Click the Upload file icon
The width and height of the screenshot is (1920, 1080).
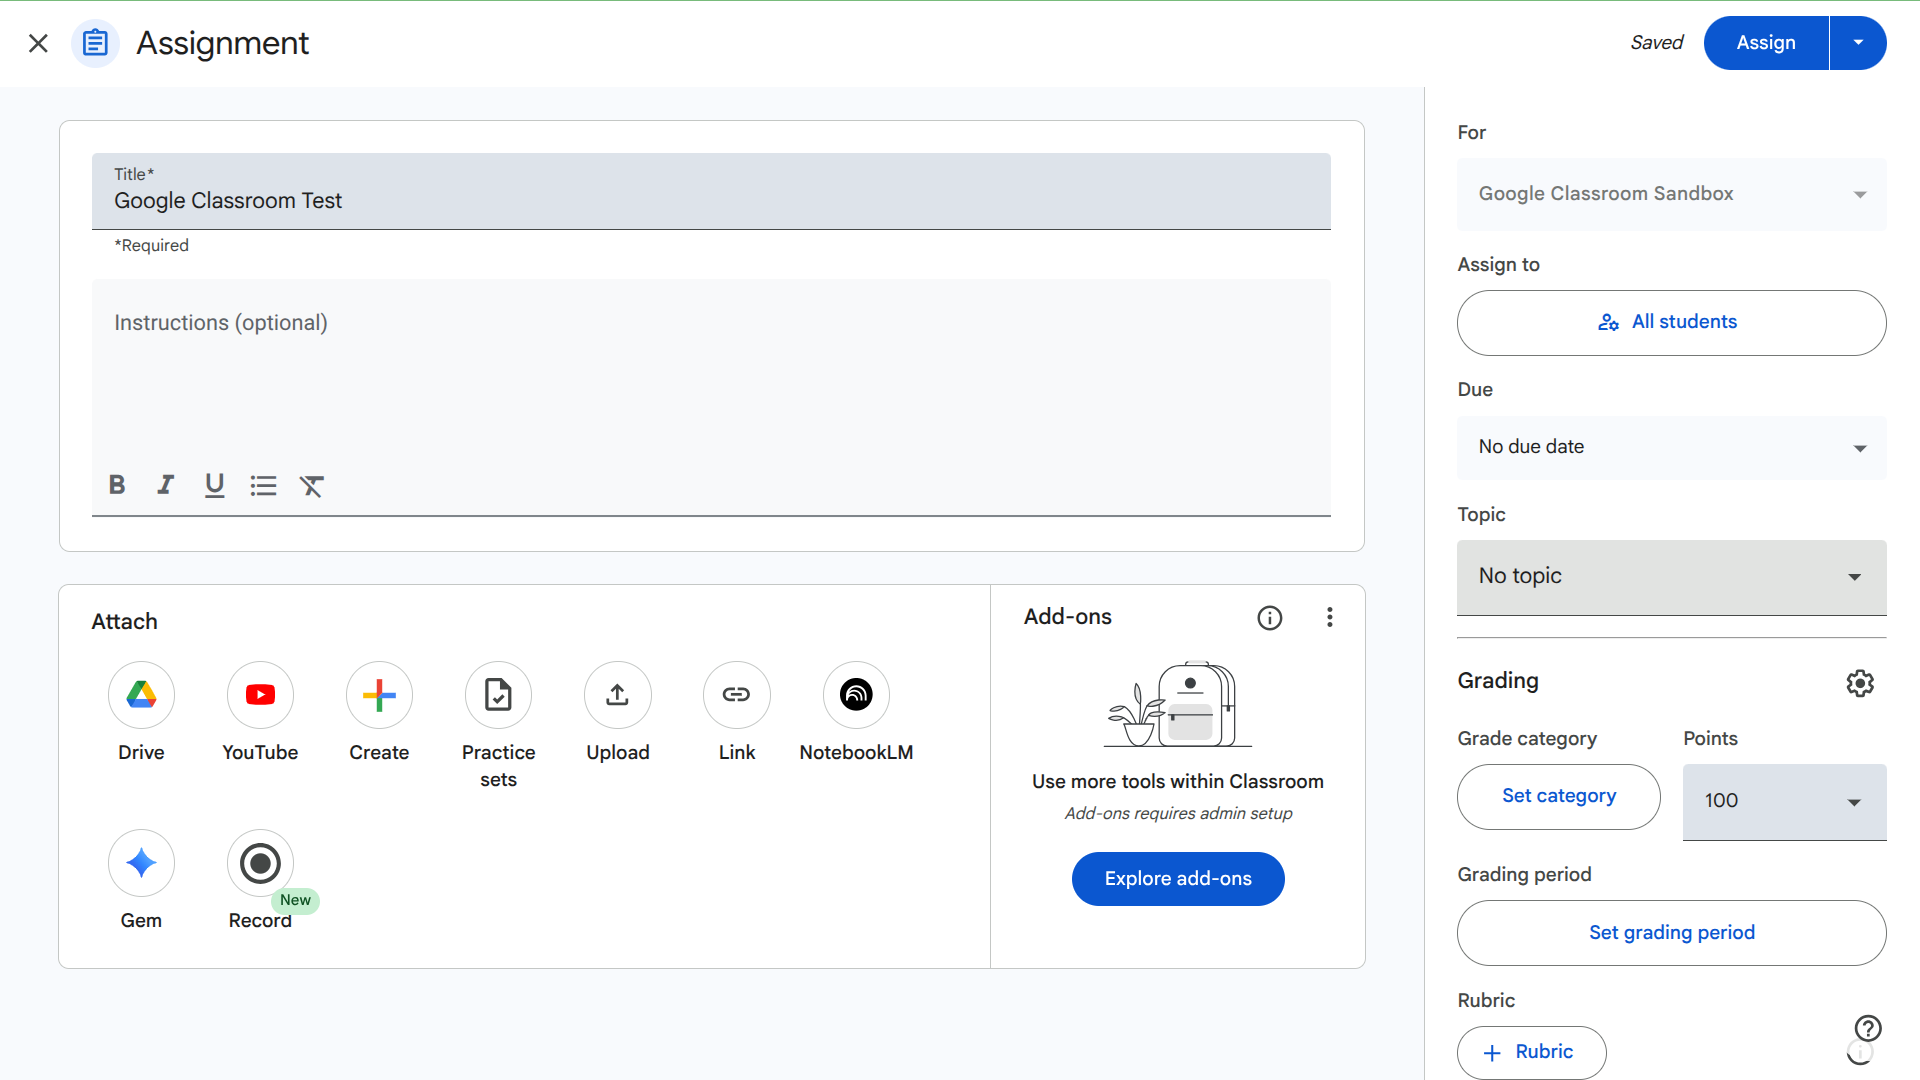click(x=617, y=695)
